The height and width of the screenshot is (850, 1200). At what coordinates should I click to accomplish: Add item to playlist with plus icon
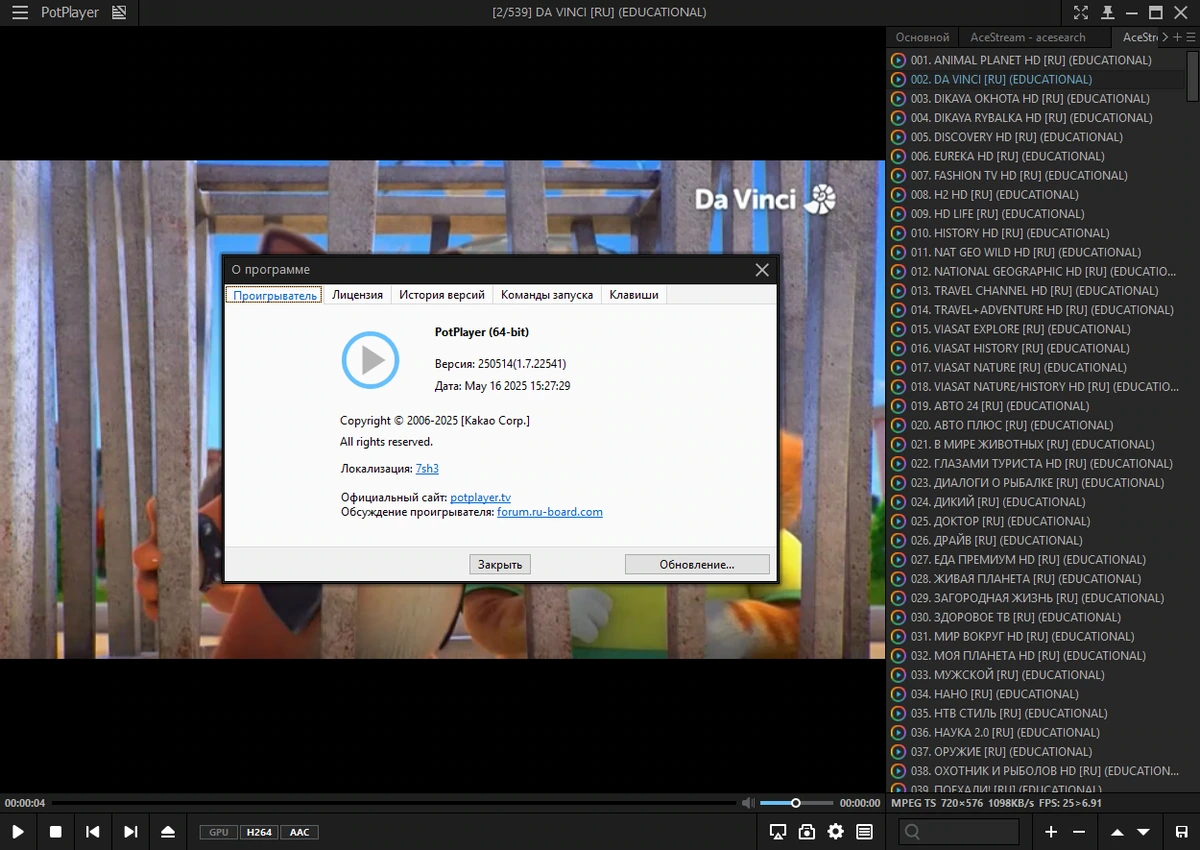(1051, 831)
